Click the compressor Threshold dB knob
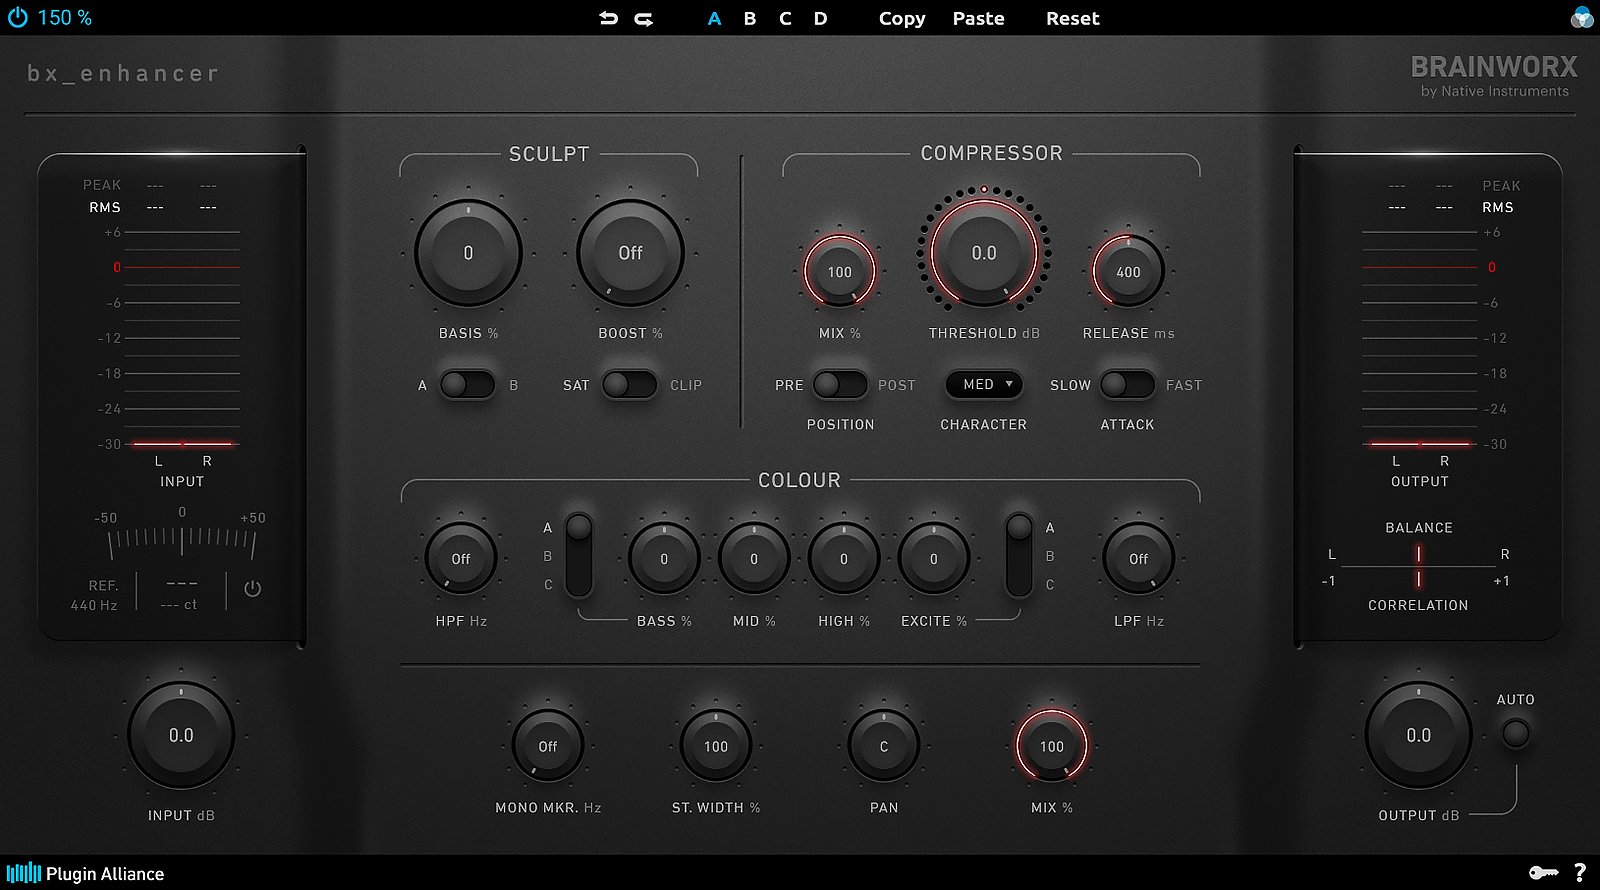1600x890 pixels. tap(984, 253)
